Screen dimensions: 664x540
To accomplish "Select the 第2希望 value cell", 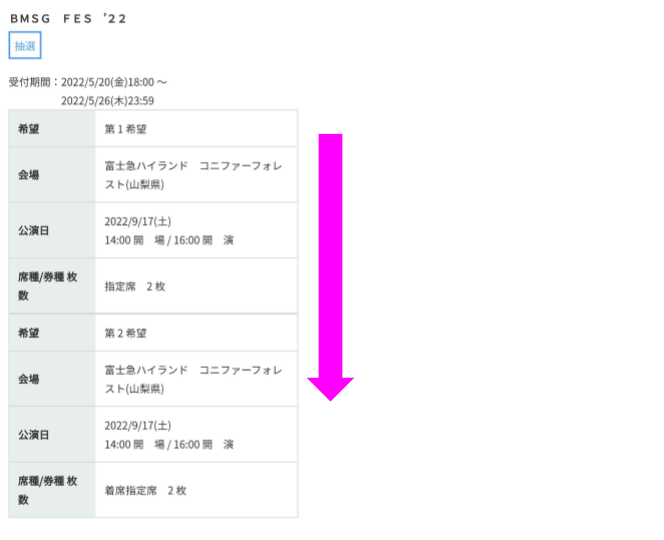I will point(196,333).
